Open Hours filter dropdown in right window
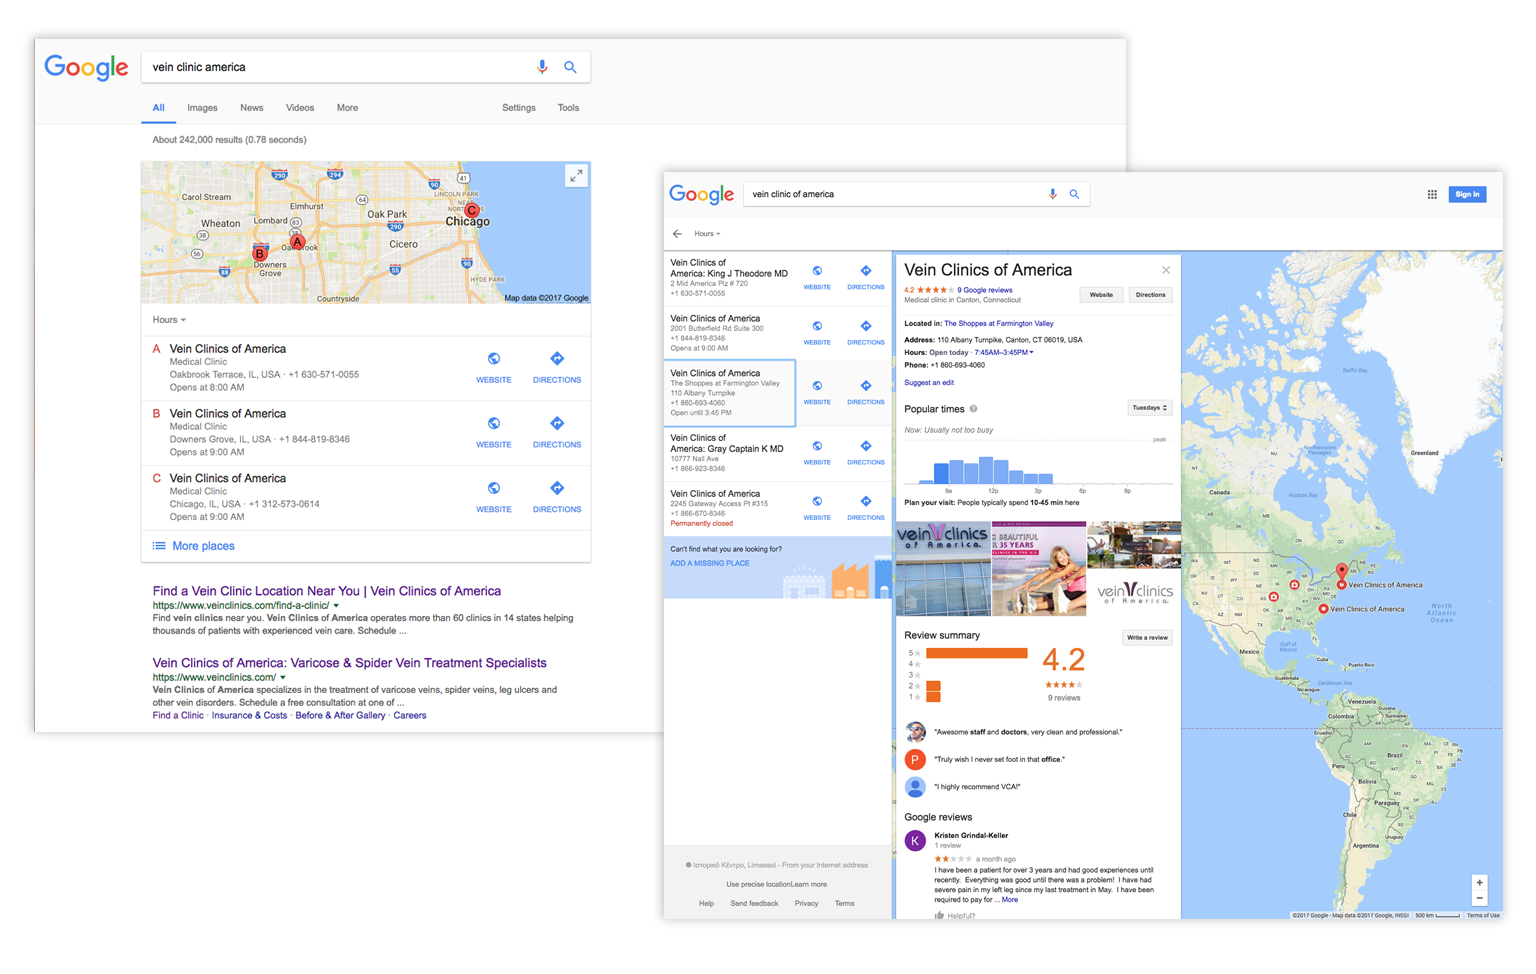The image size is (1536, 974). (707, 234)
